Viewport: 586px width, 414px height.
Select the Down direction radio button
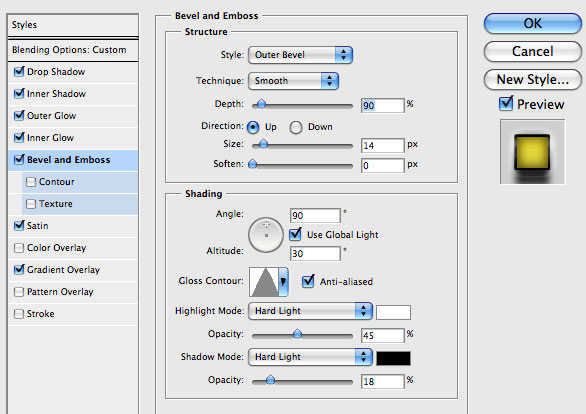(x=296, y=127)
